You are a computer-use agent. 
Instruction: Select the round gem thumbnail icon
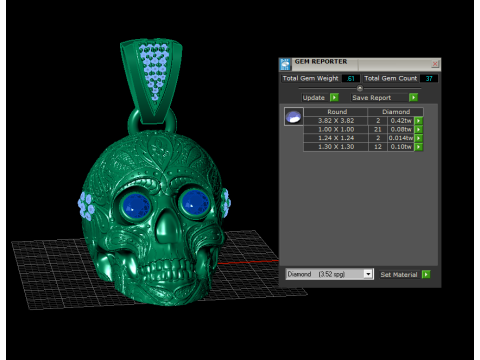pos(294,117)
